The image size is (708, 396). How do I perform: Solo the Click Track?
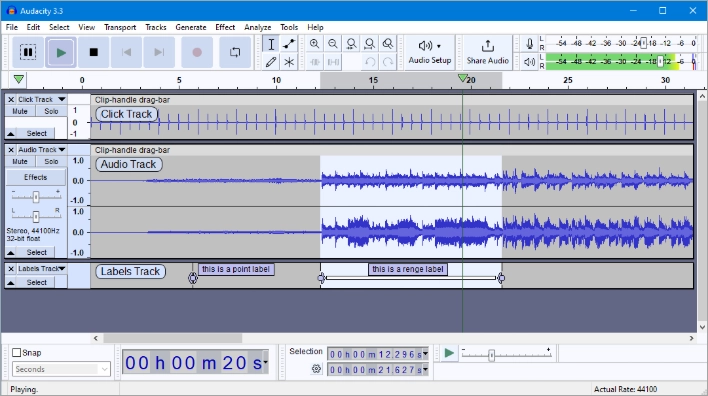pyautogui.click(x=51, y=111)
